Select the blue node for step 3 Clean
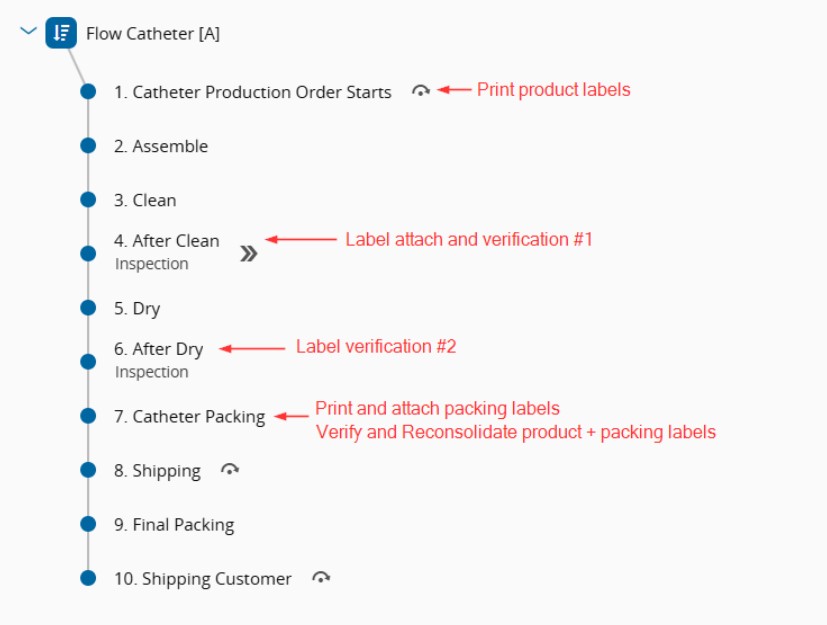The width and height of the screenshot is (827, 625). click(x=88, y=200)
